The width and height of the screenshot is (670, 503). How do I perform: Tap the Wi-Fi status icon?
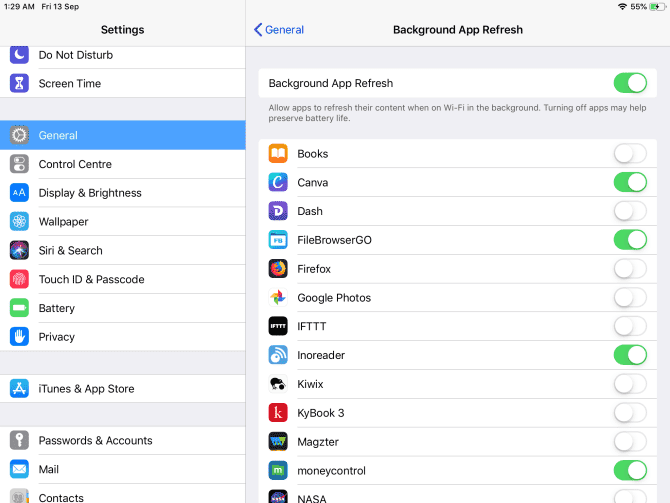pyautogui.click(x=623, y=6)
